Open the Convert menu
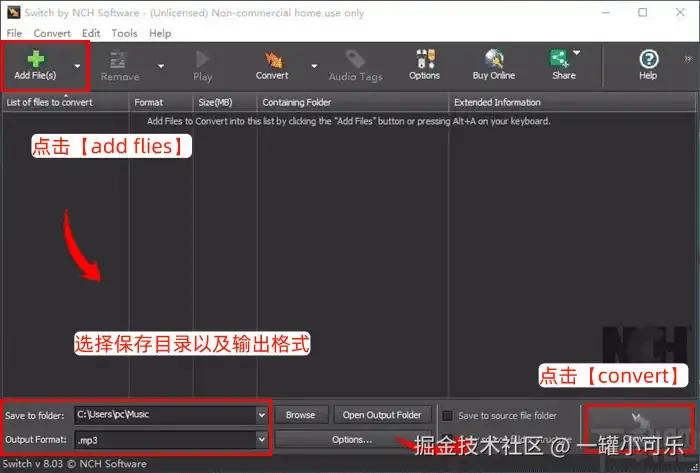700x473 pixels. [52, 33]
